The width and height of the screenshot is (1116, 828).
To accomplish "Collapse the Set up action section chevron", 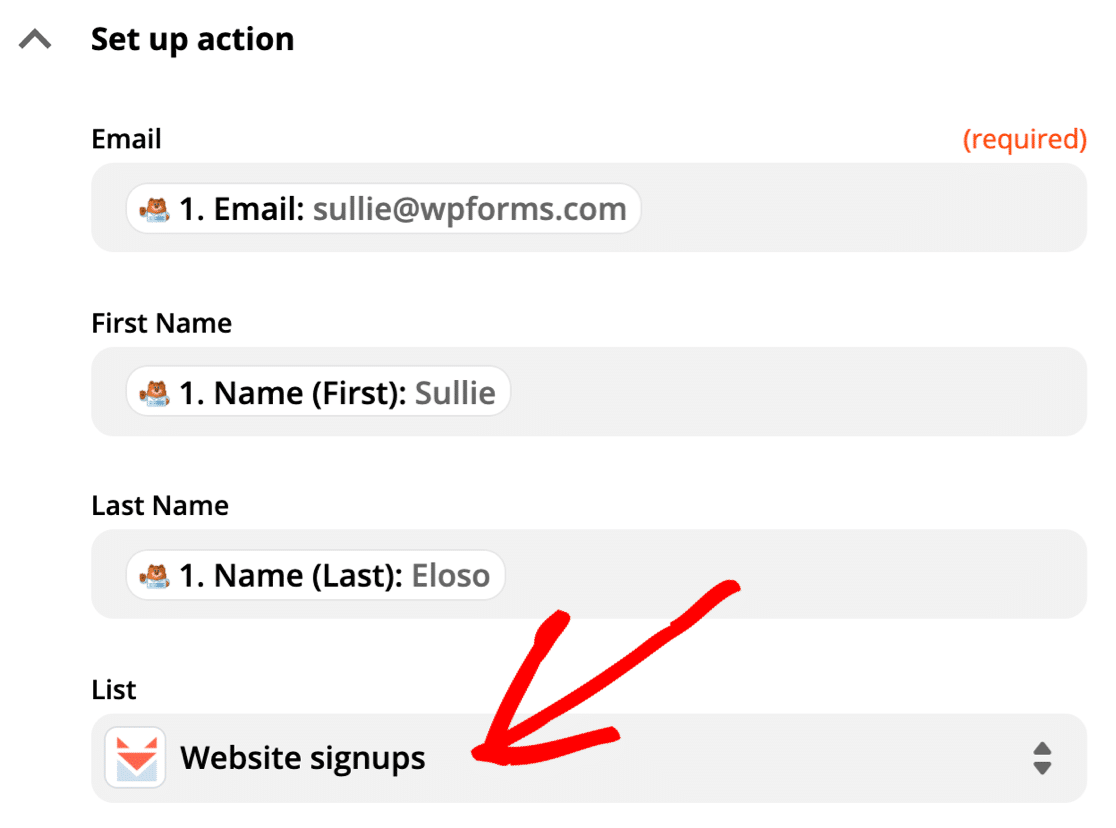I will (36, 40).
